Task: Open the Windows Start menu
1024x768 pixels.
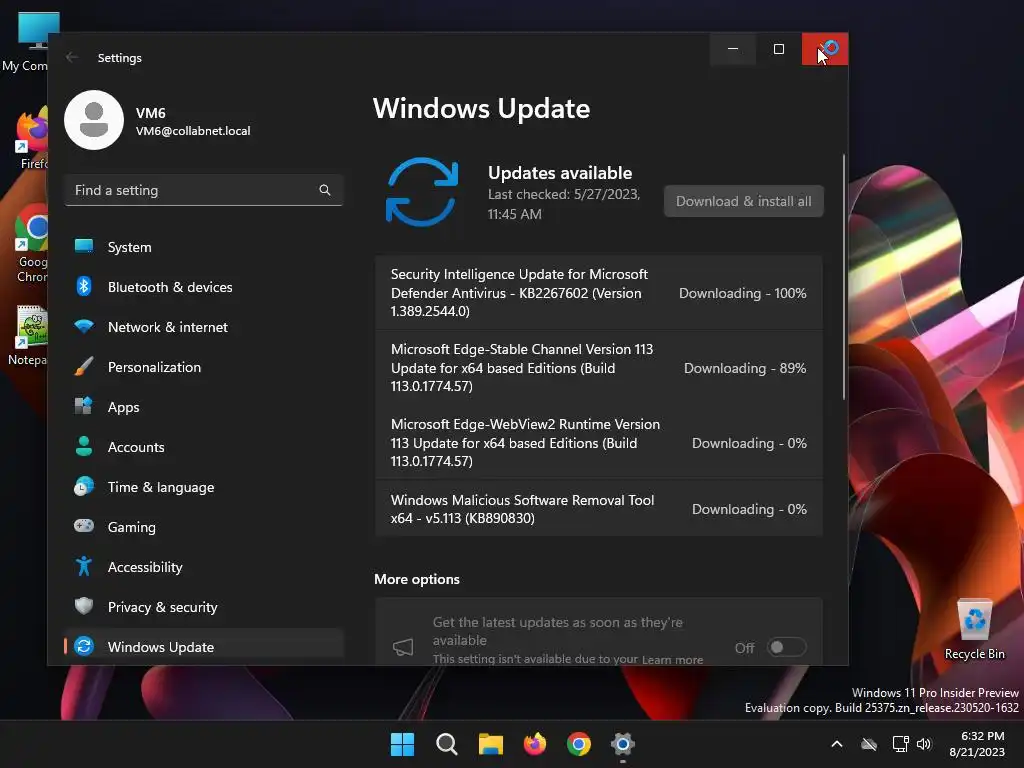Action: coord(402,744)
